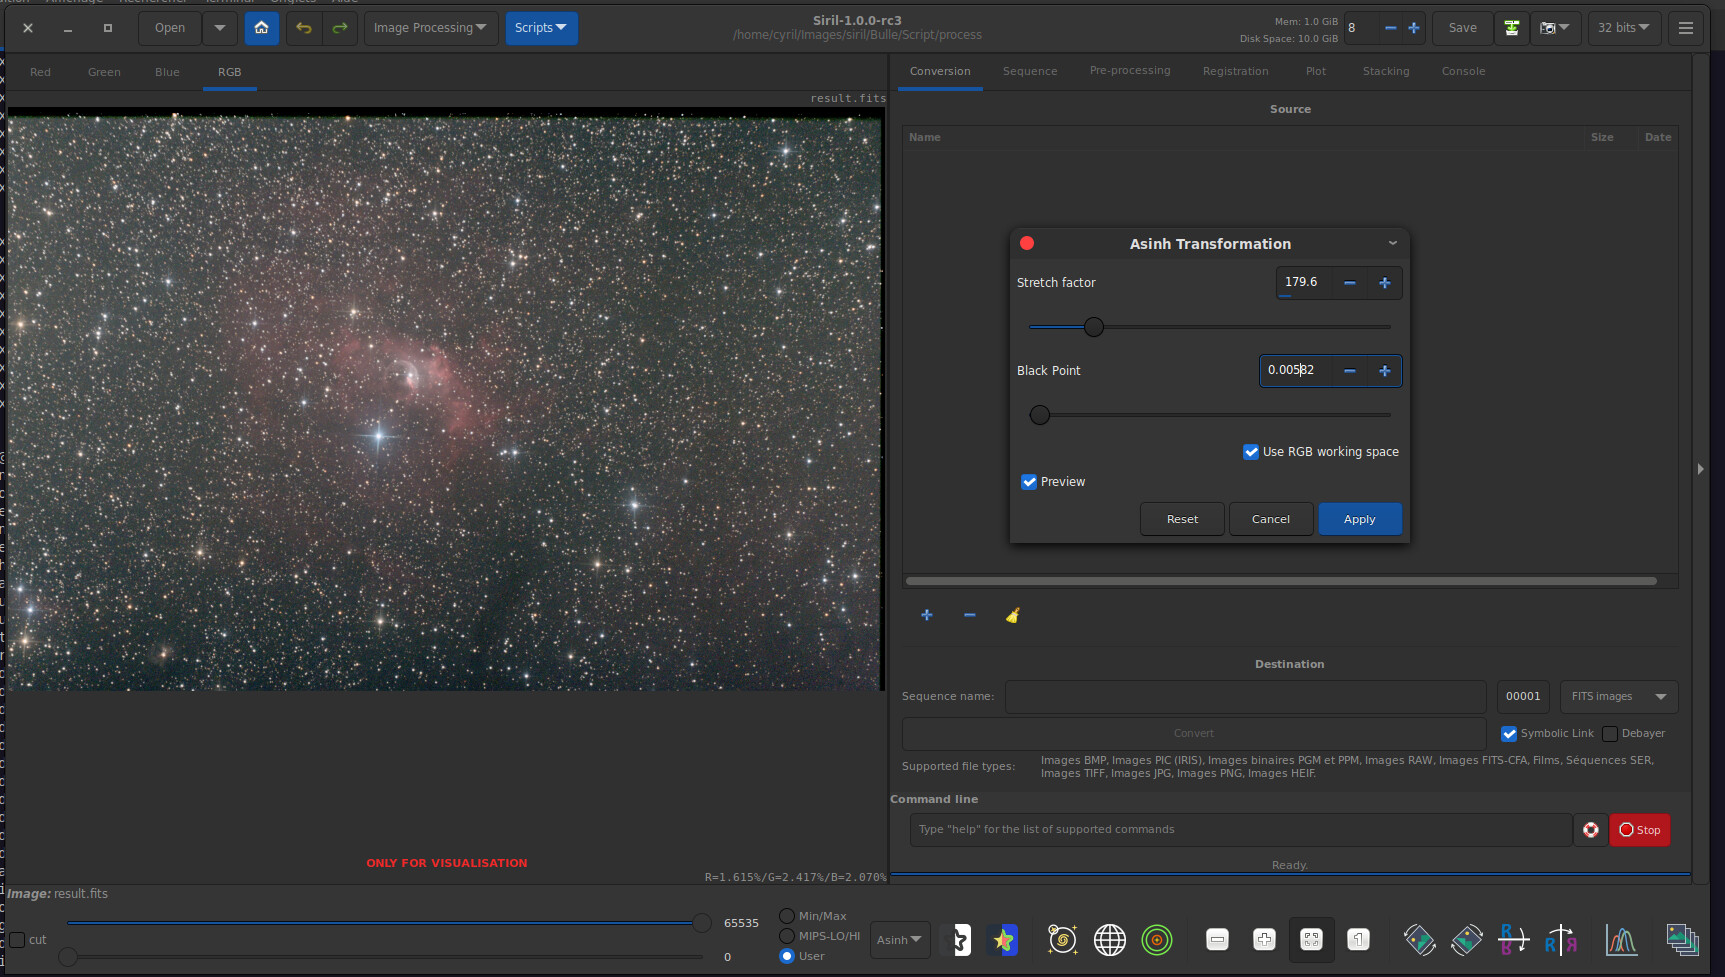Click the Stretch factor slider handle
The width and height of the screenshot is (1725, 977).
tap(1094, 327)
